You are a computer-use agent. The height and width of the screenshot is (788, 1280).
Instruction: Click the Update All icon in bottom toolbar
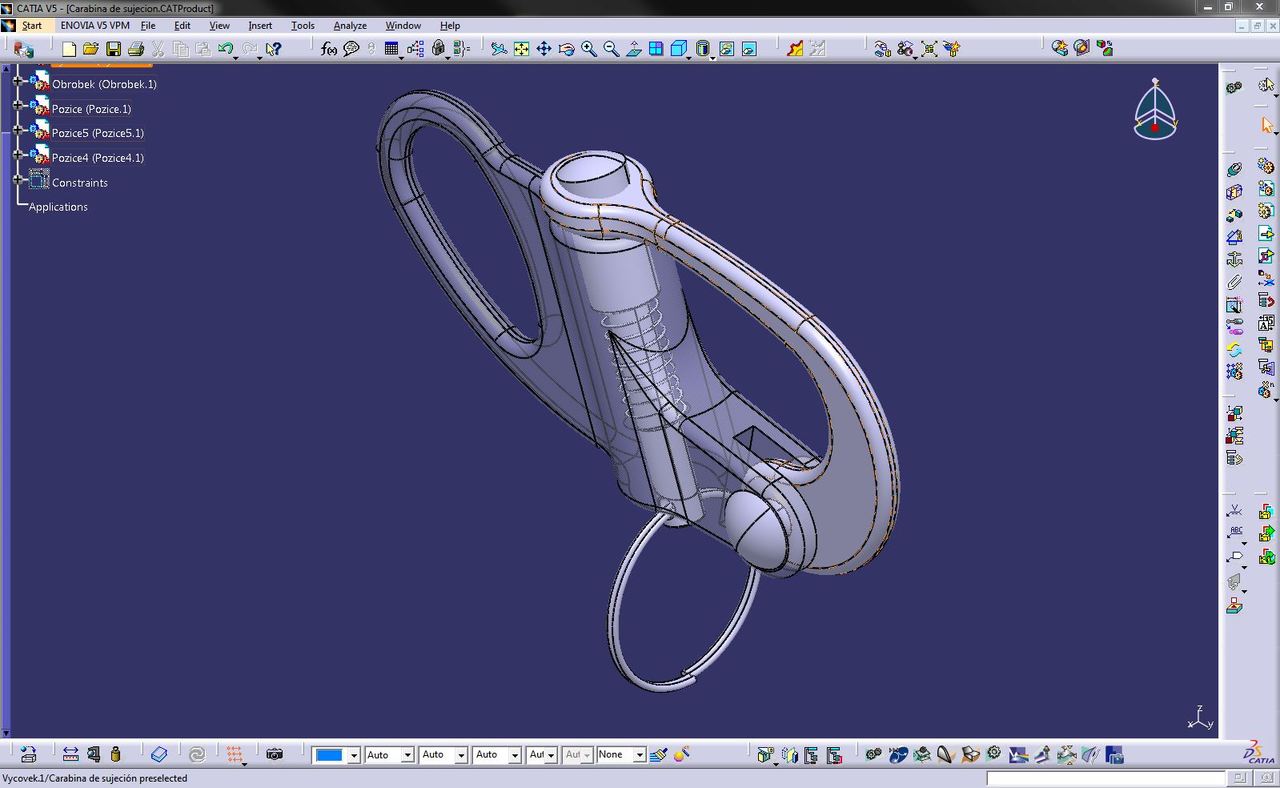click(197, 754)
